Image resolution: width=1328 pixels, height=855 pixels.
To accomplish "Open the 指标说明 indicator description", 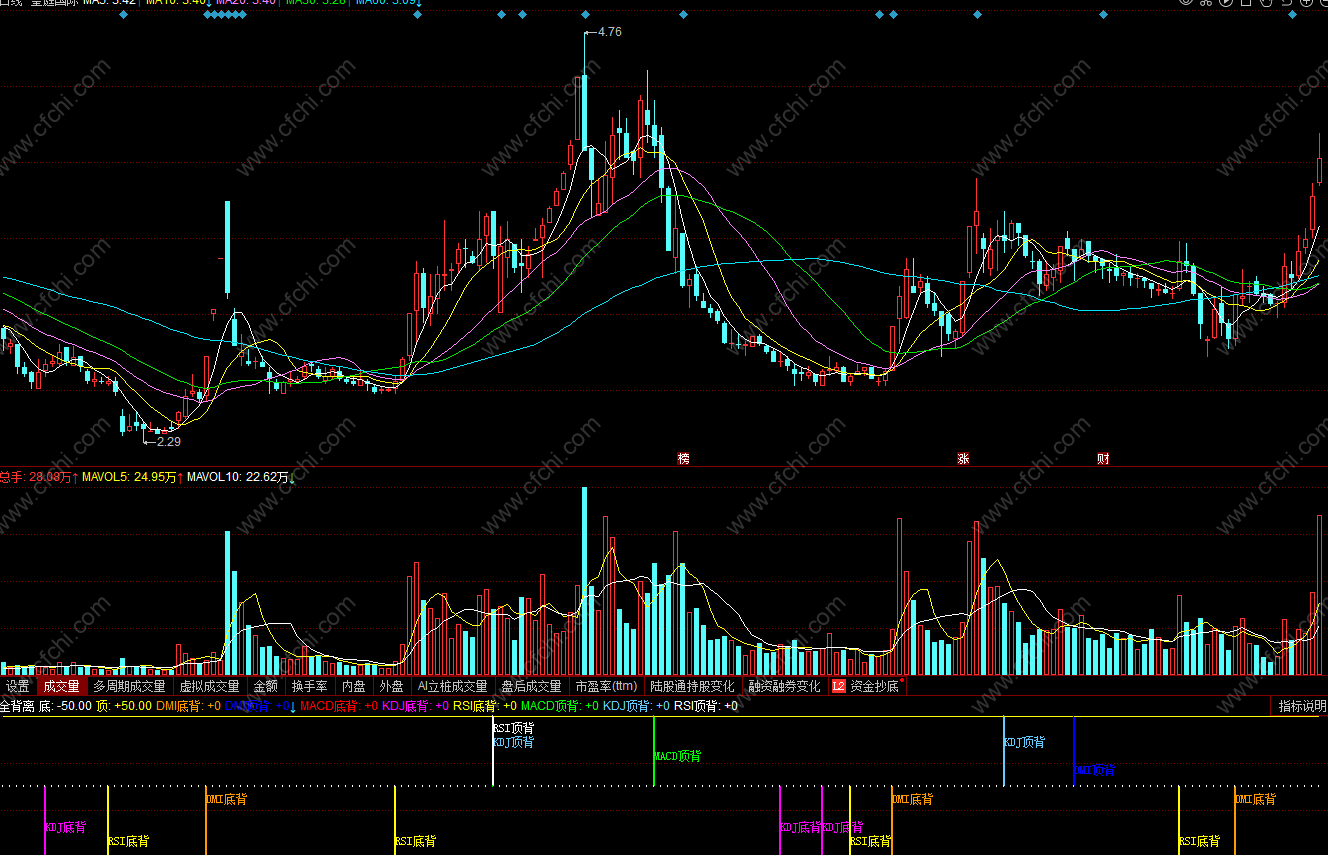I will 1301,706.
